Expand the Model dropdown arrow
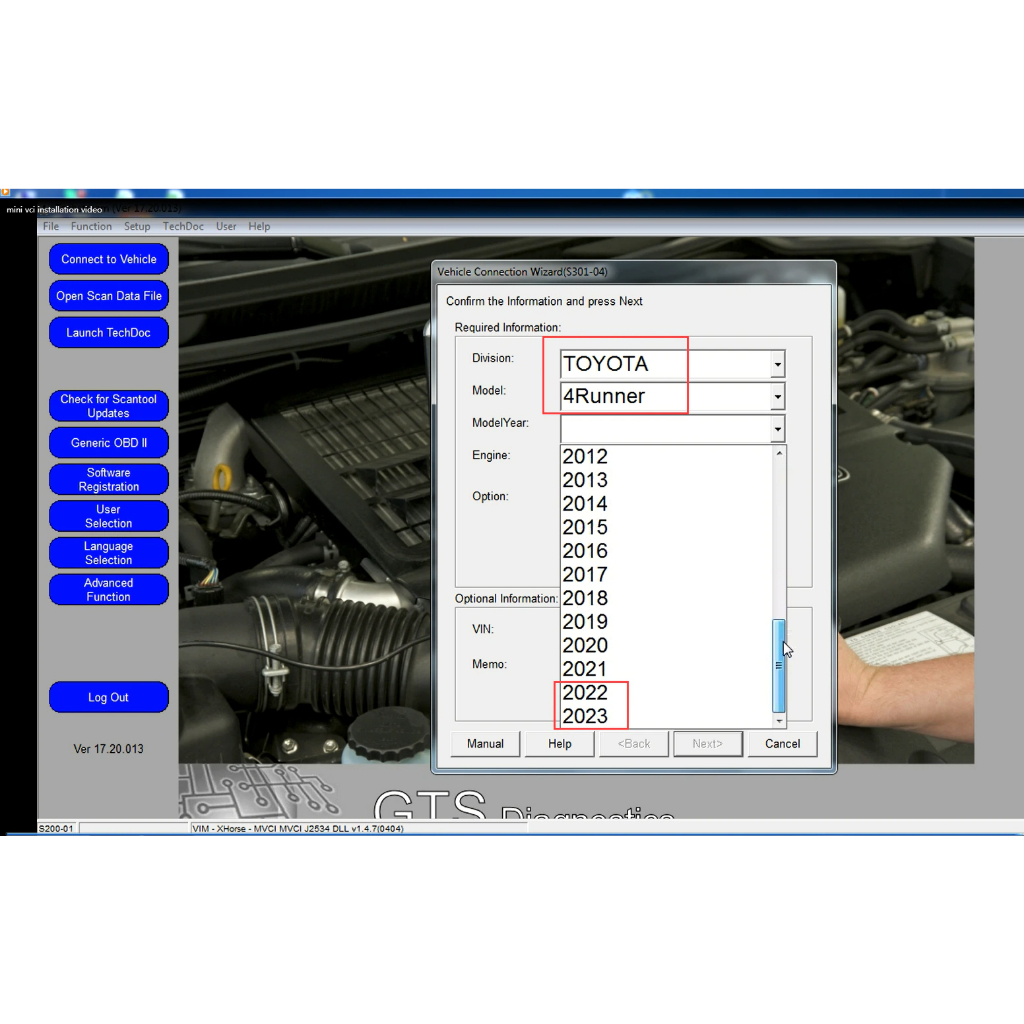Screen dimensions: 1024x1024 (x=777, y=397)
